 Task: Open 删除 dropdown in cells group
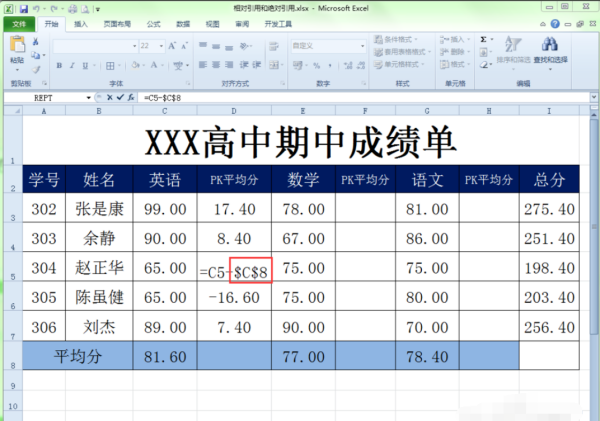tap(455, 52)
